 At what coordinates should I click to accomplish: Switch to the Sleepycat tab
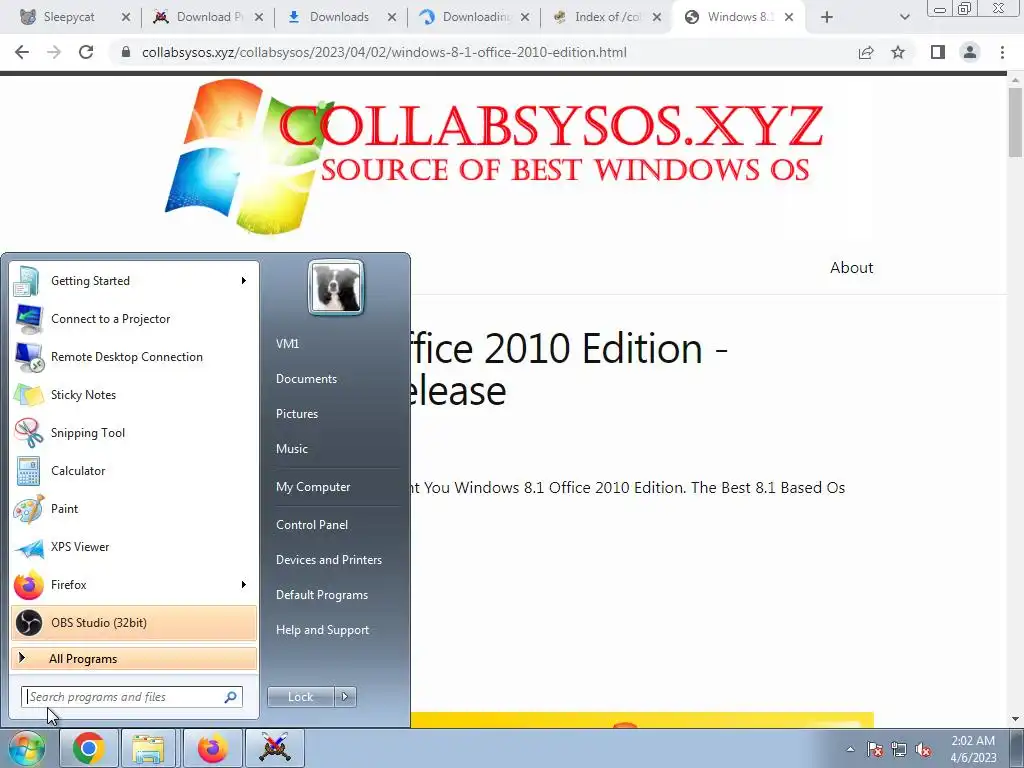point(68,17)
